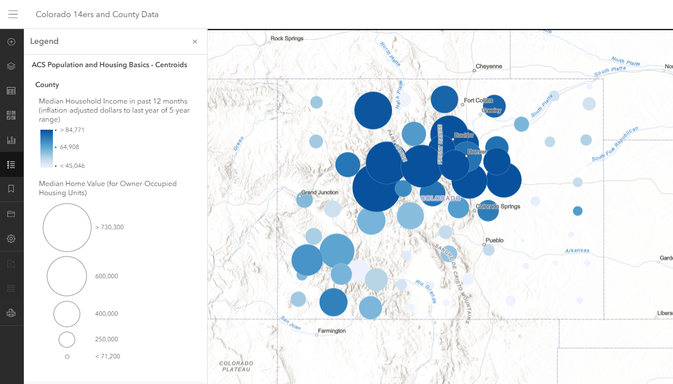The height and width of the screenshot is (384, 673).
Task: Click the Create app grid icon
Action: 12,288
